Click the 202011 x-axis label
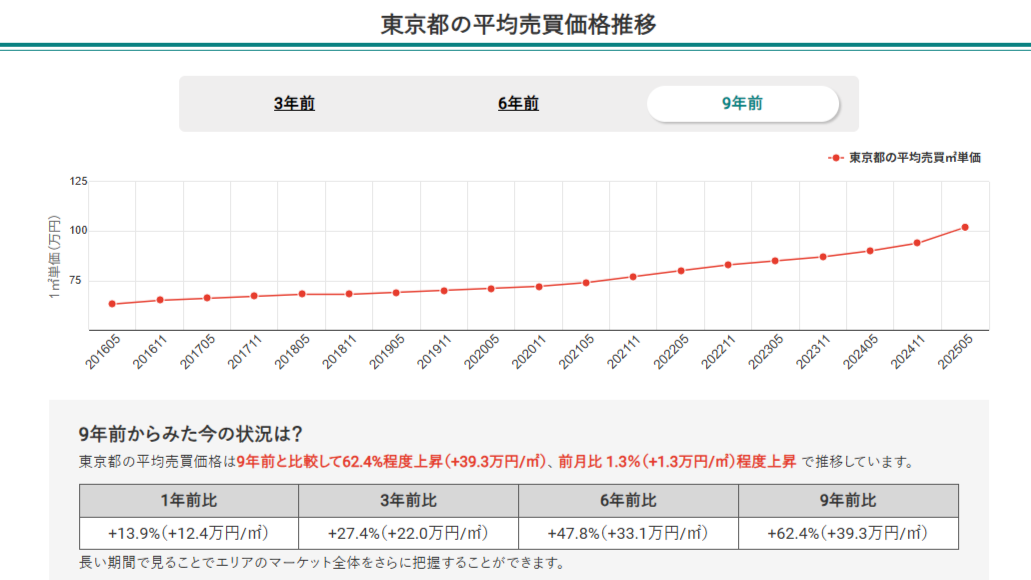The height and width of the screenshot is (580, 1031). (528, 351)
